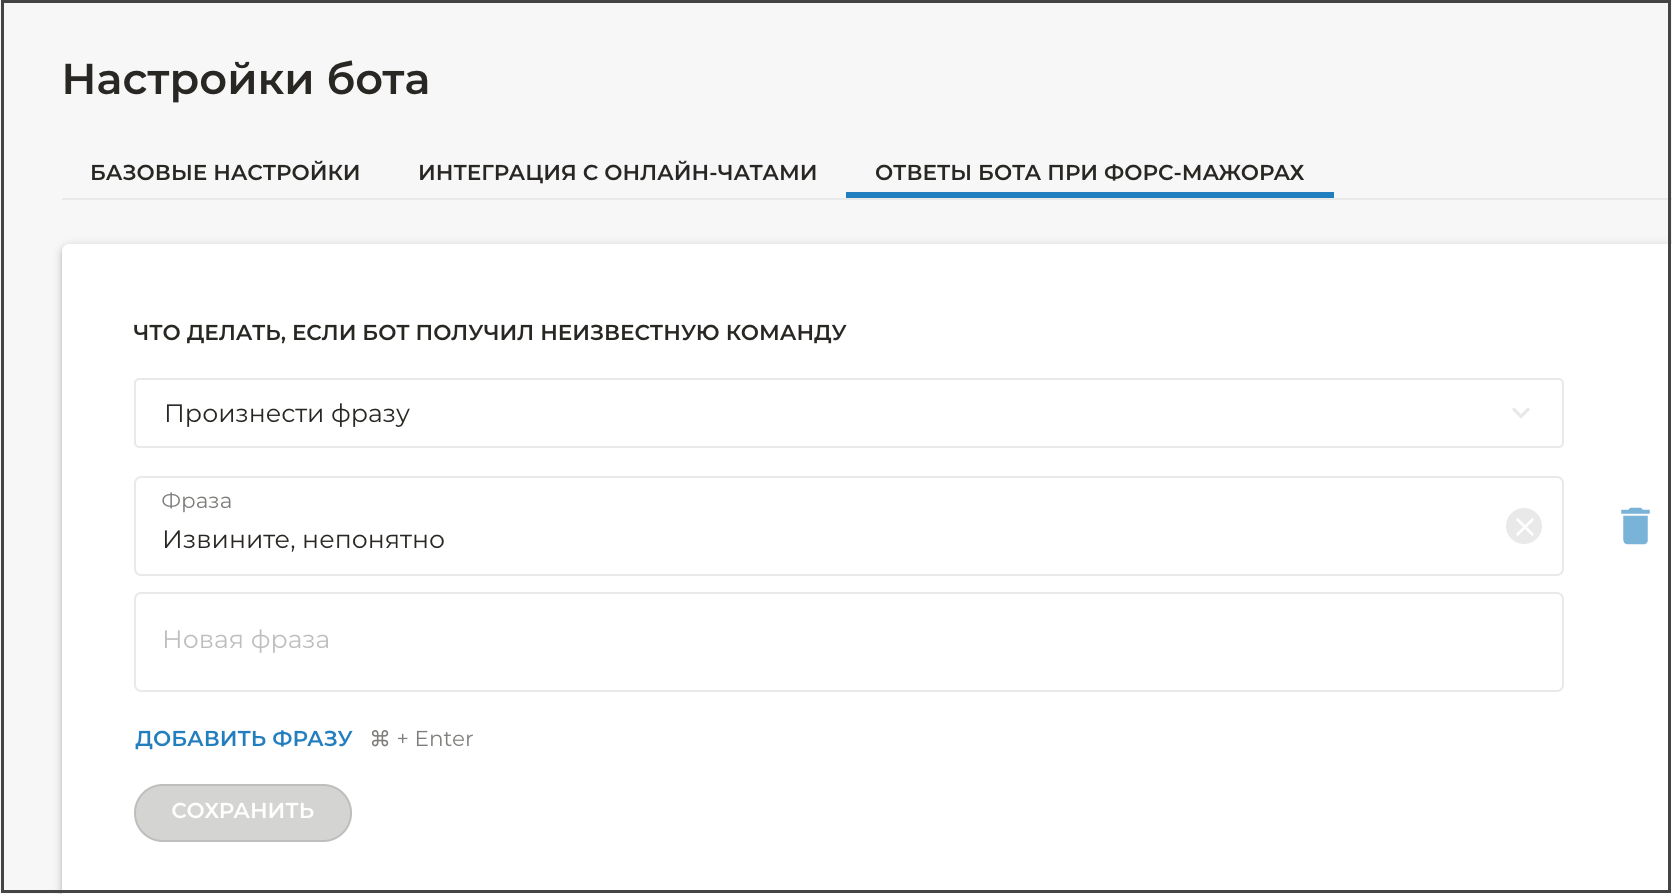
Task: Click the small 'Фраза' field label
Action: click(x=197, y=501)
